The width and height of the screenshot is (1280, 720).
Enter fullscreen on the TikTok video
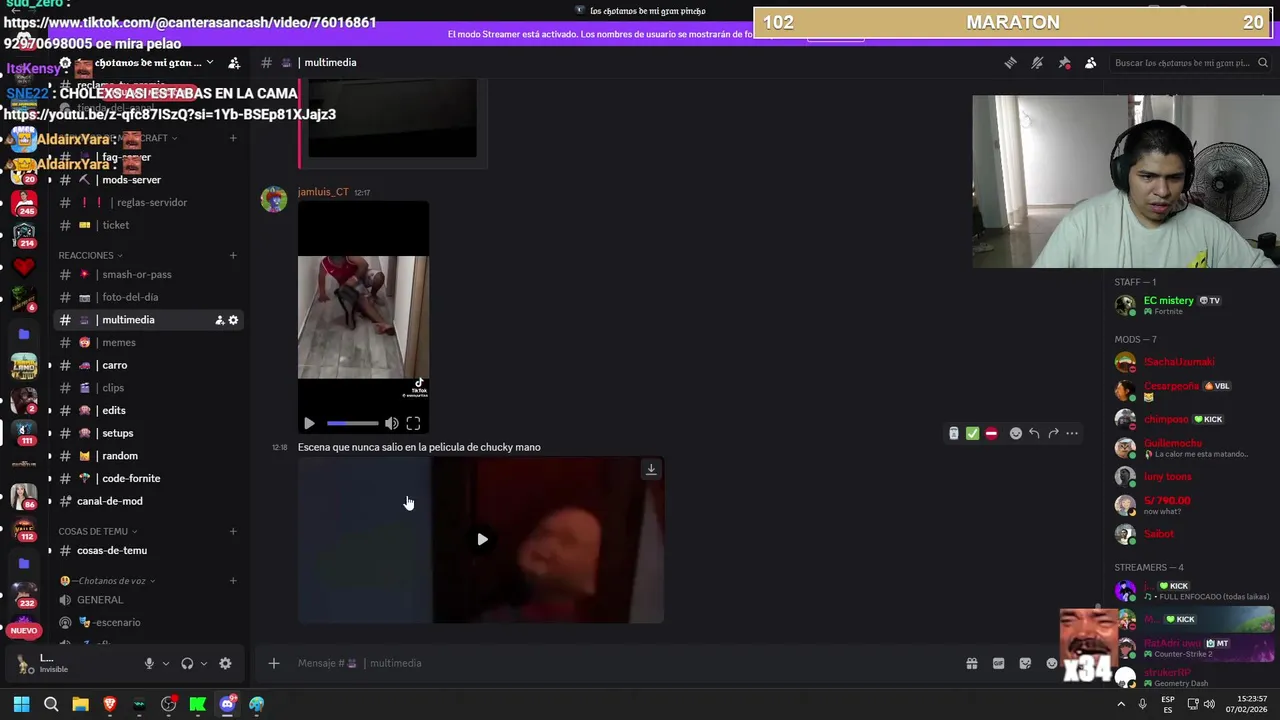pyautogui.click(x=413, y=424)
